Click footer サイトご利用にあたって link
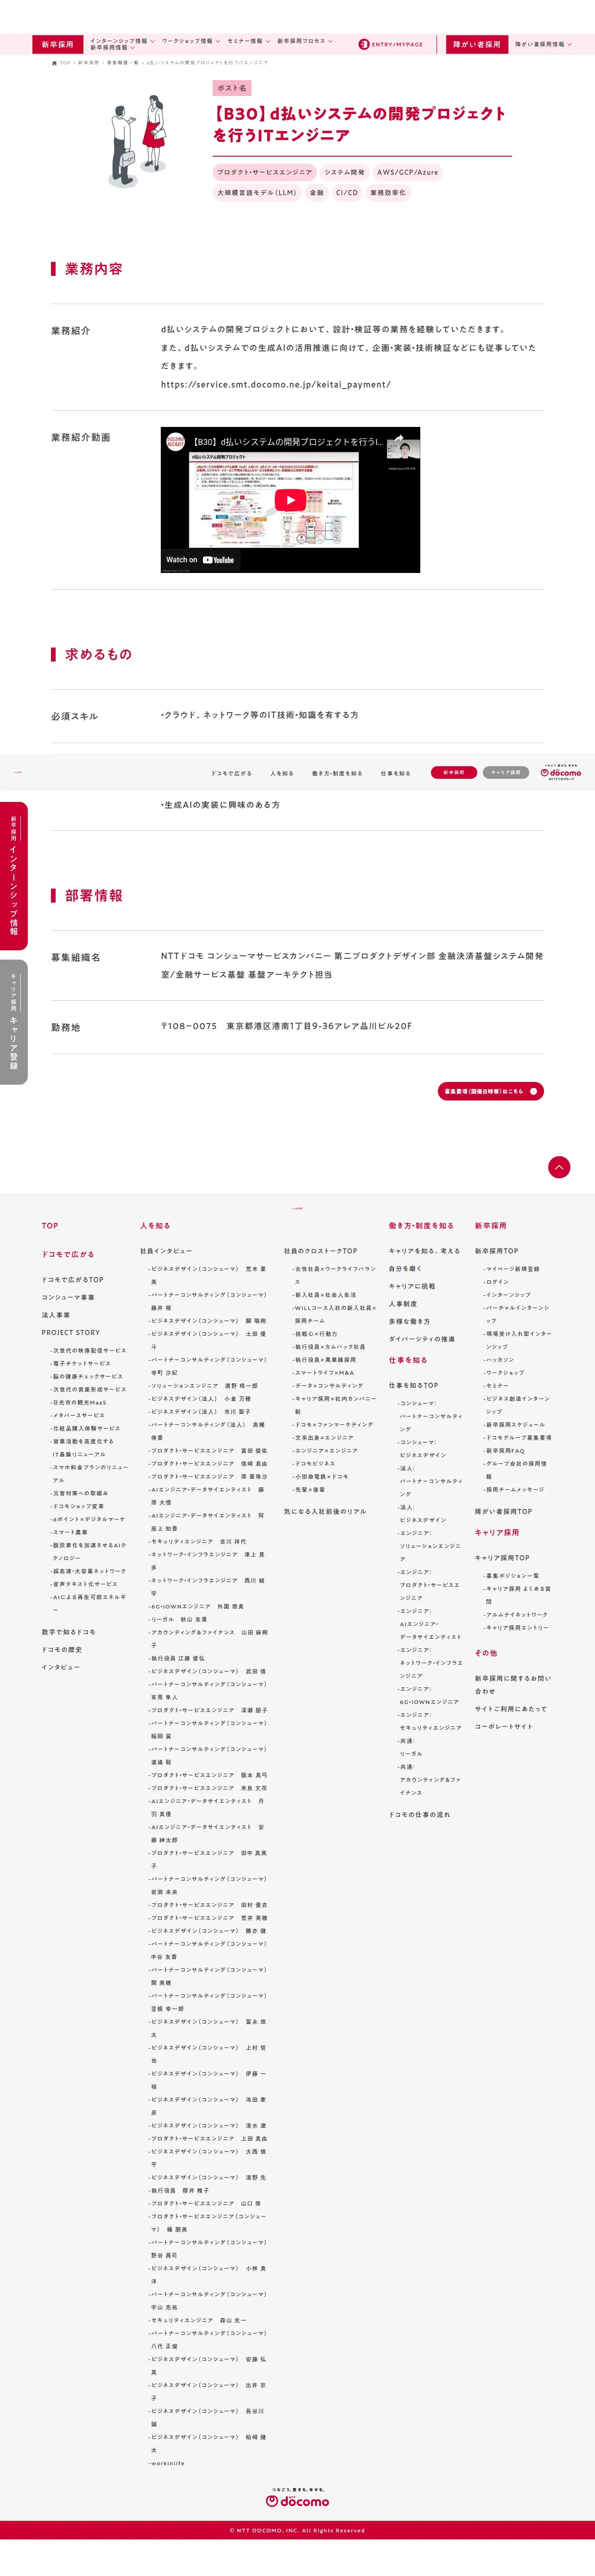595x2576 pixels. click(511, 1709)
